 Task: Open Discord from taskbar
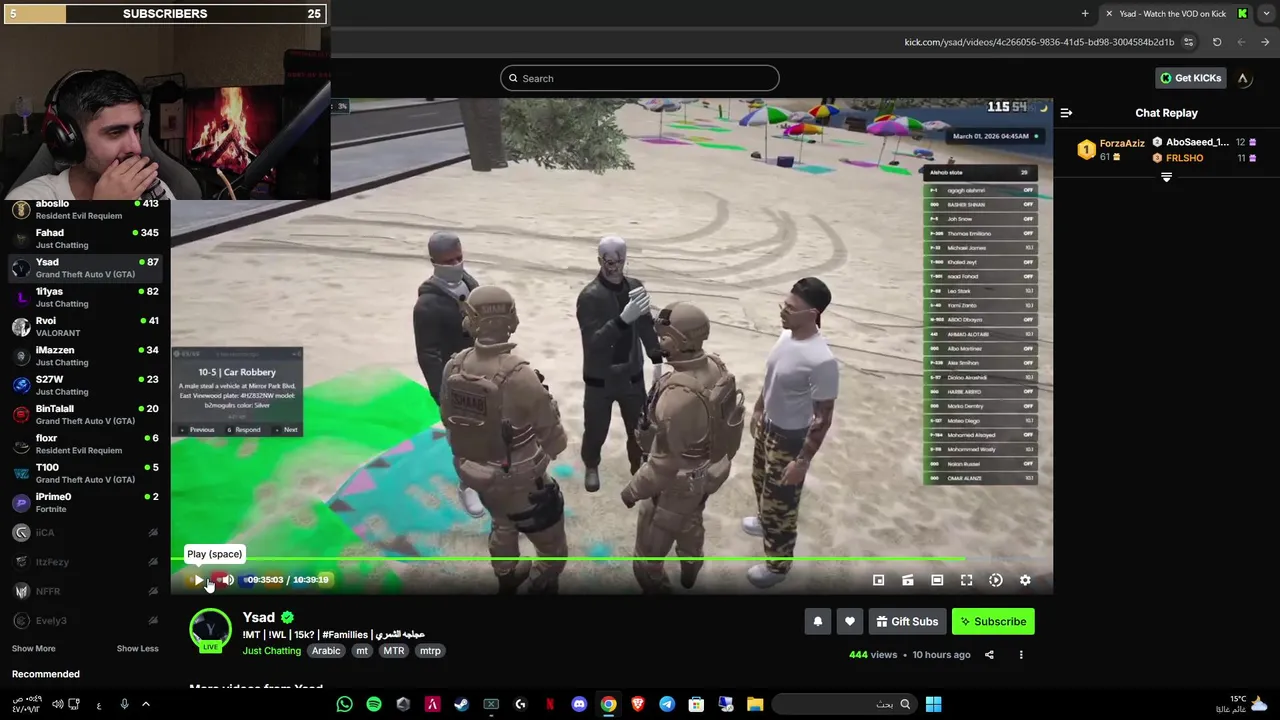pos(579,704)
